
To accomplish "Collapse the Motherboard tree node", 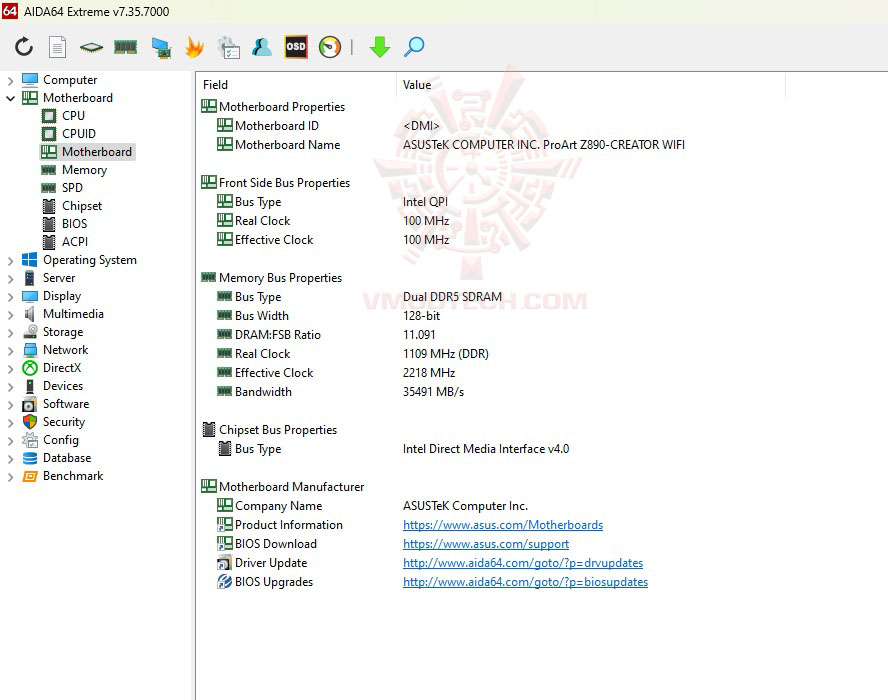I will click(10, 98).
